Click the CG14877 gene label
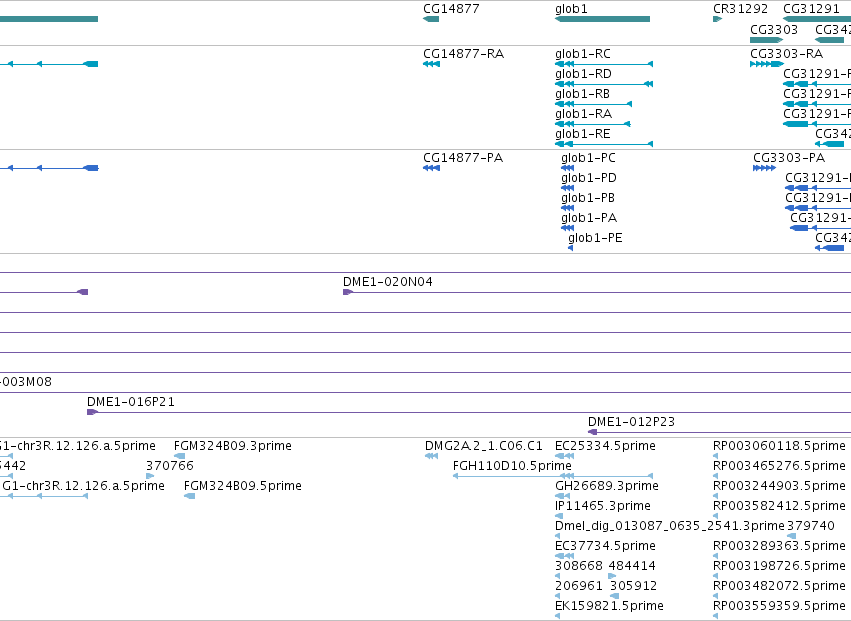851x621 pixels. pyautogui.click(x=451, y=9)
